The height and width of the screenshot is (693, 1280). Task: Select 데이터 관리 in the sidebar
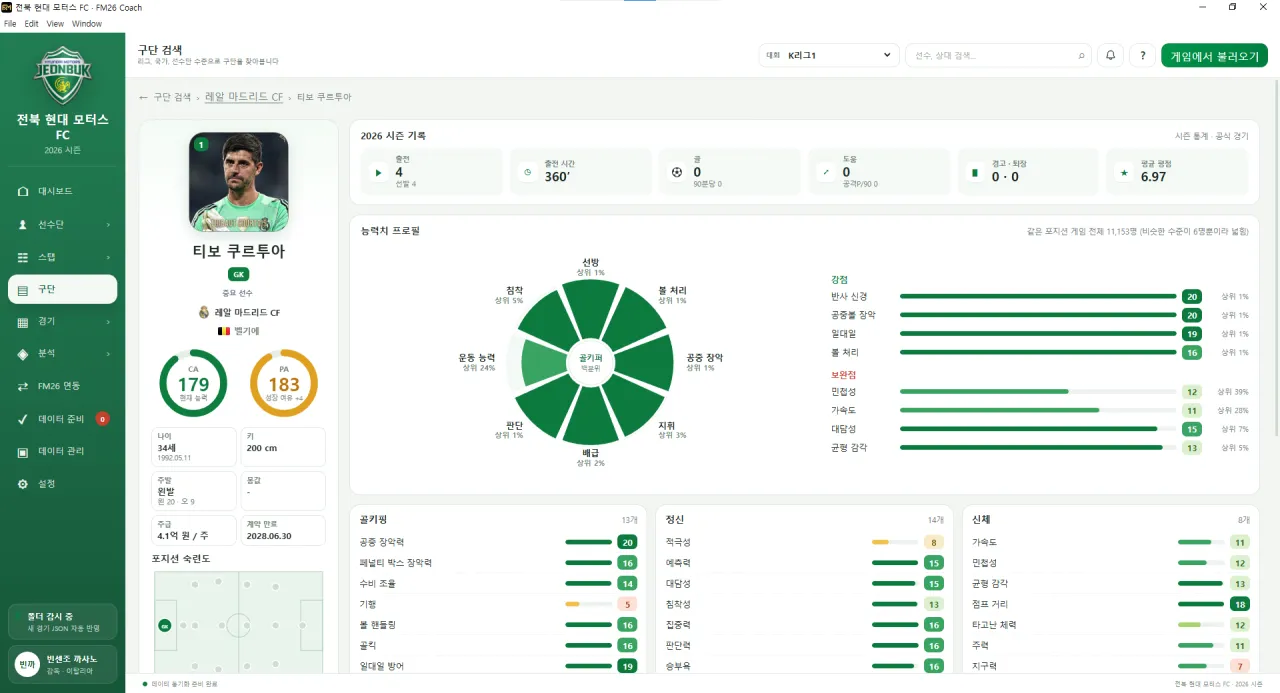pyautogui.click(x=62, y=451)
